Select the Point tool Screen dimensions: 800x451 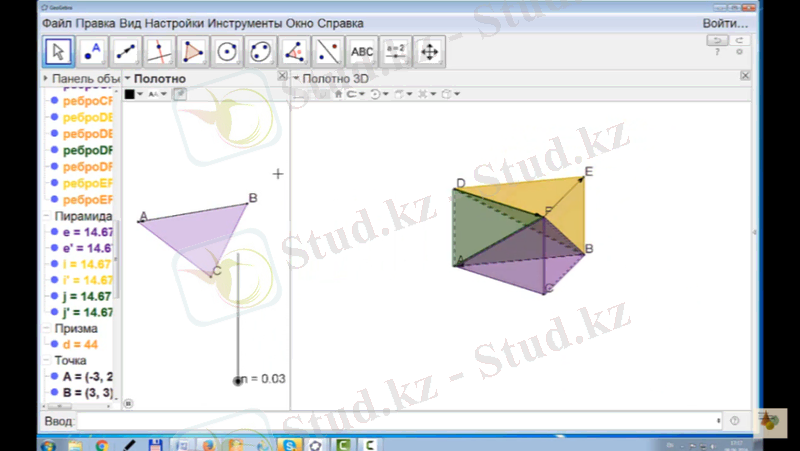tap(92, 51)
